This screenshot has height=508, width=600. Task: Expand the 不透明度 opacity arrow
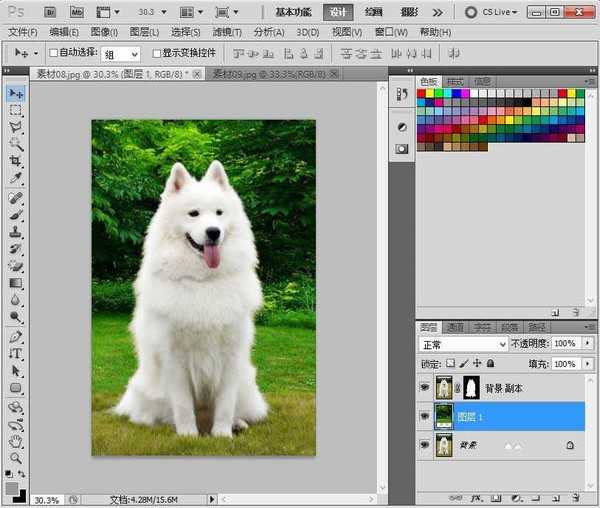587,344
